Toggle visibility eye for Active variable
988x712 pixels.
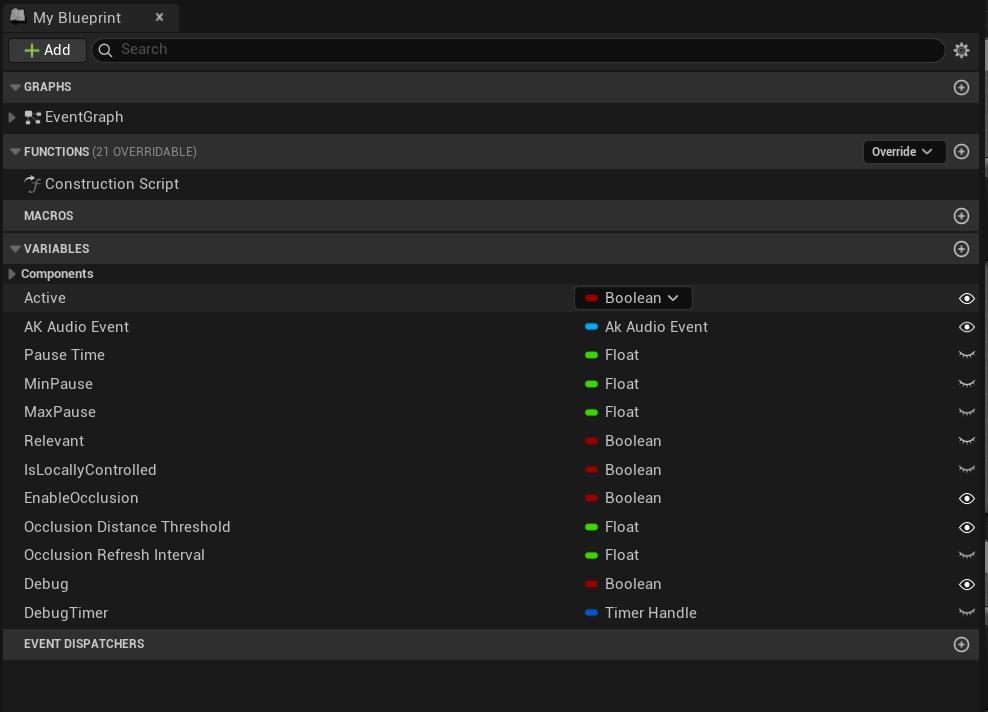[967, 299]
